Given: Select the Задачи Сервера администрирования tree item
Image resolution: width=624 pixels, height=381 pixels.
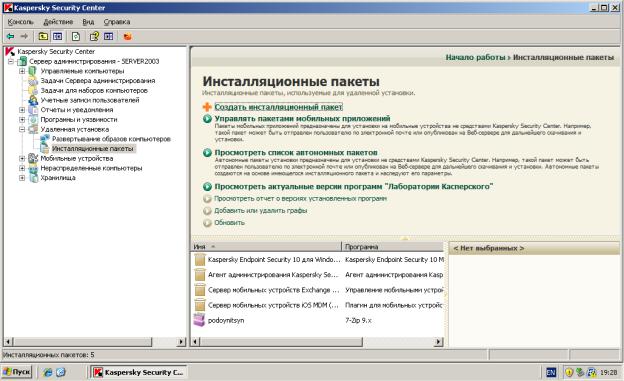Looking at the screenshot, I should click(98, 81).
